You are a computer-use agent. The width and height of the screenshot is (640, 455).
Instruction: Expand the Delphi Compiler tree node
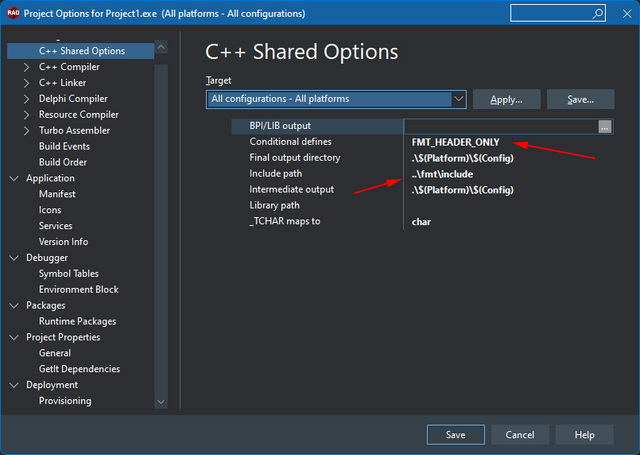[27, 99]
